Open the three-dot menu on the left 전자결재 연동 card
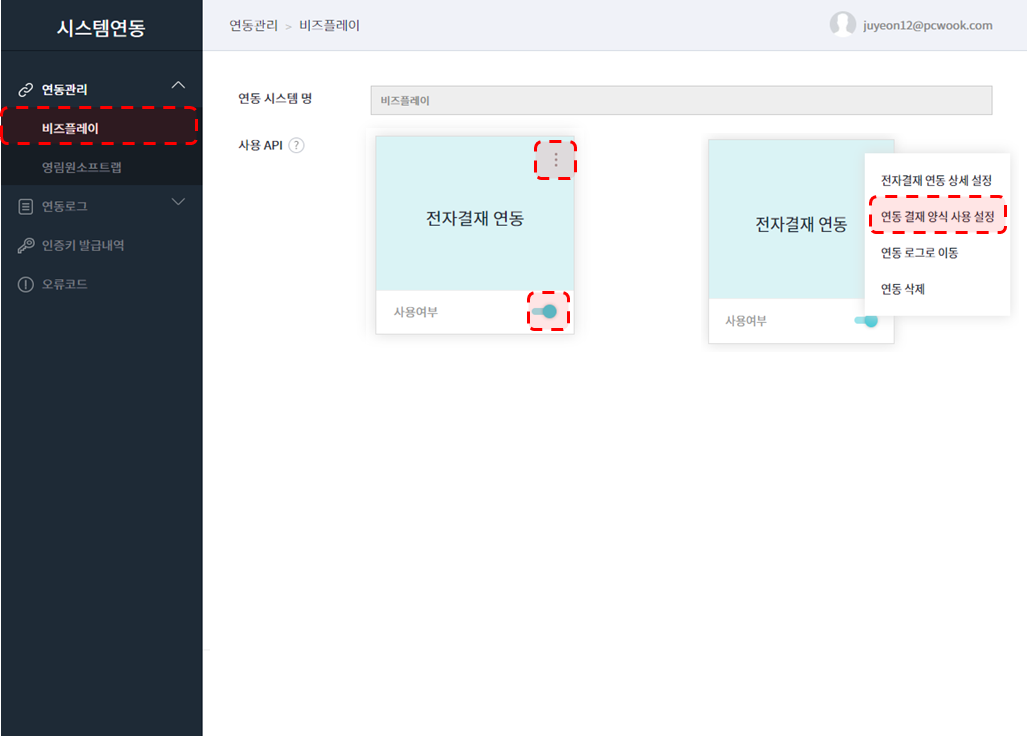Image resolution: width=1027 pixels, height=736 pixels. pyautogui.click(x=556, y=160)
